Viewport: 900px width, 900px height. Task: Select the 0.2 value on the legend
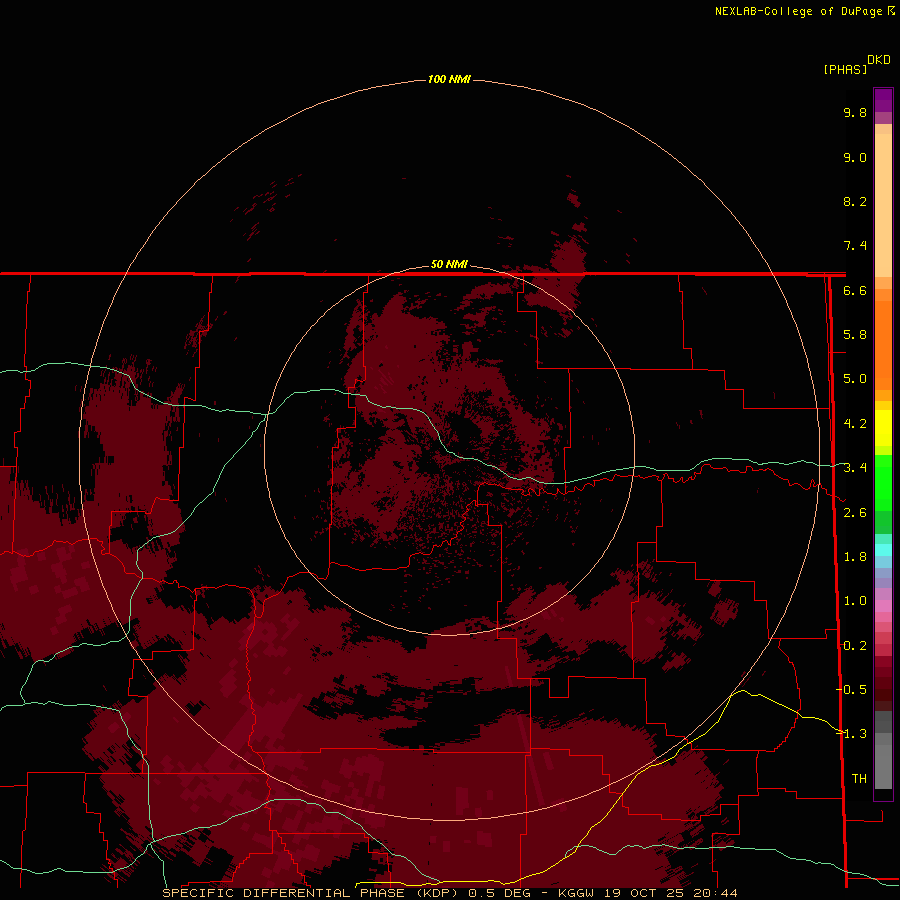coord(855,646)
